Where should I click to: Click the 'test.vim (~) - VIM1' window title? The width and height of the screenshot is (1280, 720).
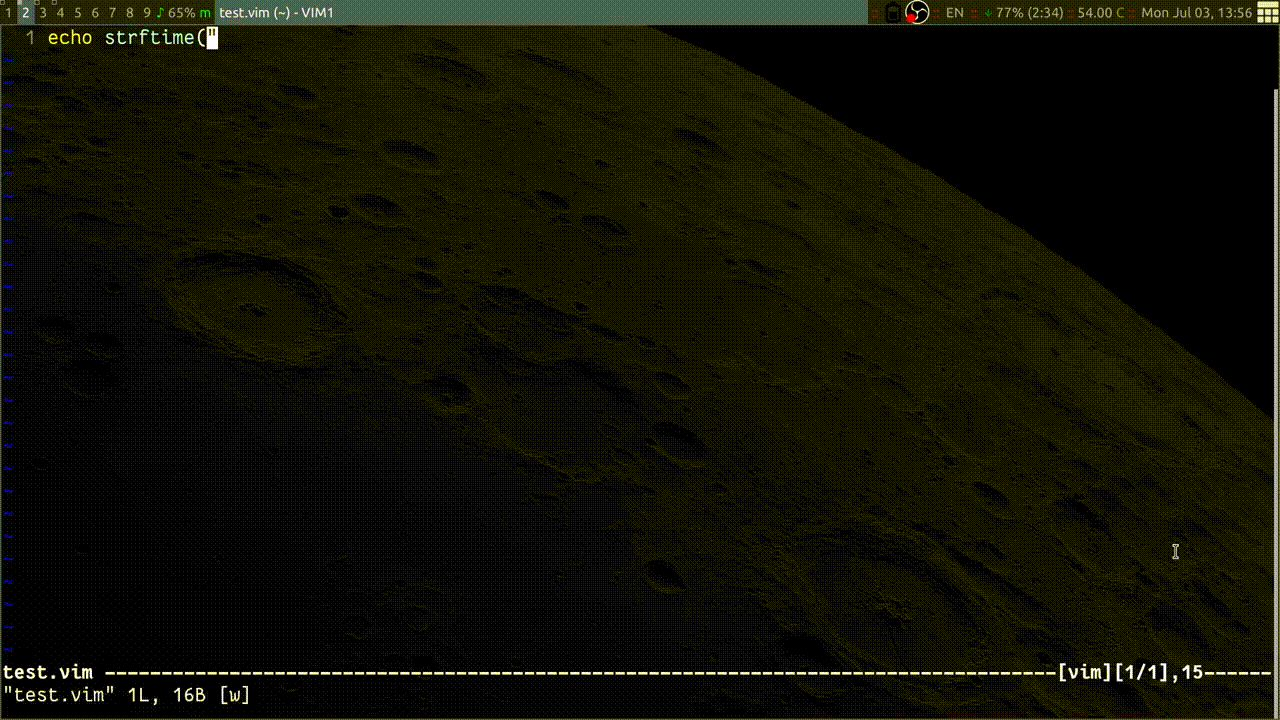(276, 13)
